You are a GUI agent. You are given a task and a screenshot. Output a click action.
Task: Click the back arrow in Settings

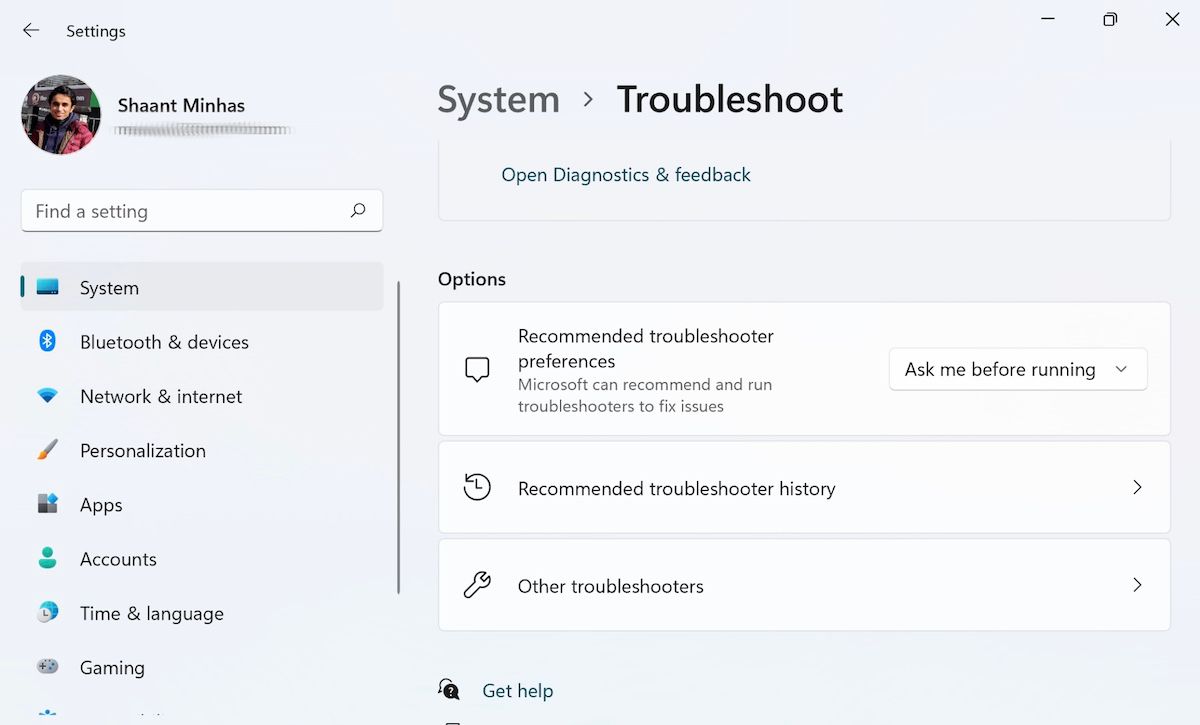coord(31,31)
